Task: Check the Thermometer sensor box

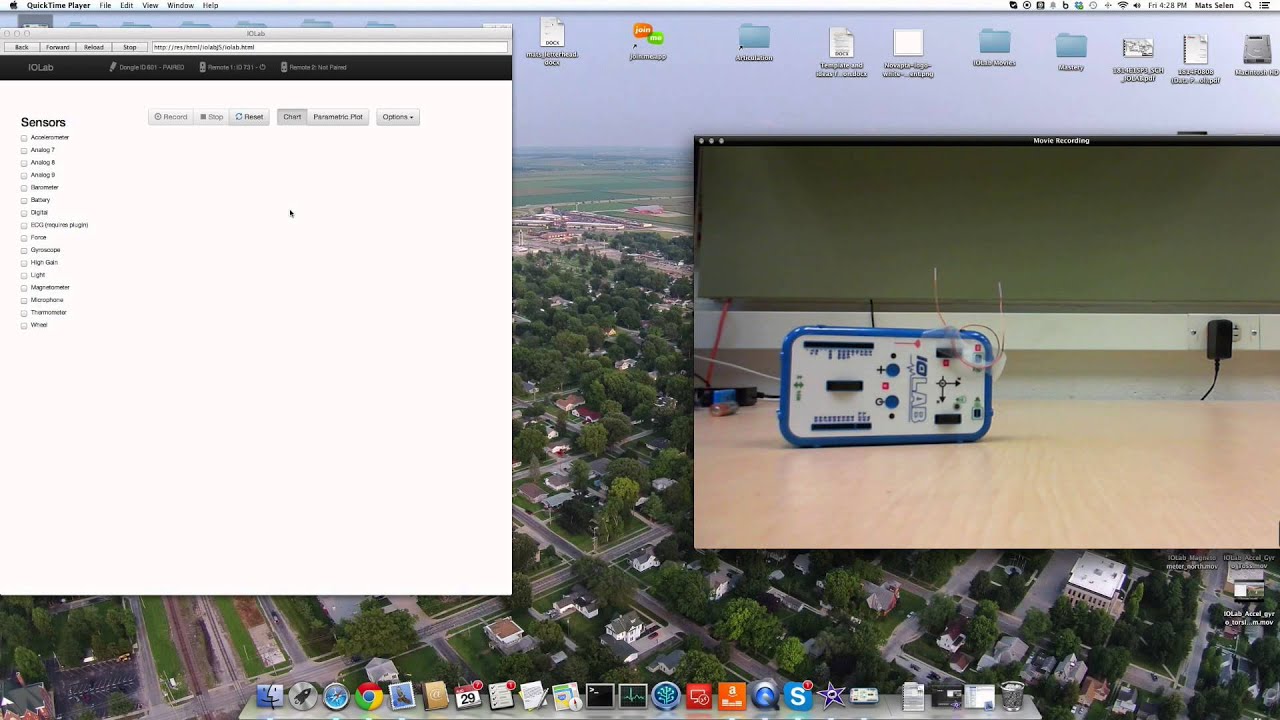Action: pos(24,313)
